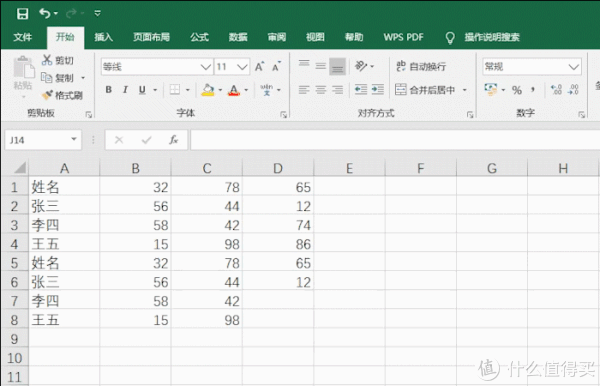600x386 pixels.
Task: Click the Save icon in quick access toolbar
Action: tap(22, 14)
